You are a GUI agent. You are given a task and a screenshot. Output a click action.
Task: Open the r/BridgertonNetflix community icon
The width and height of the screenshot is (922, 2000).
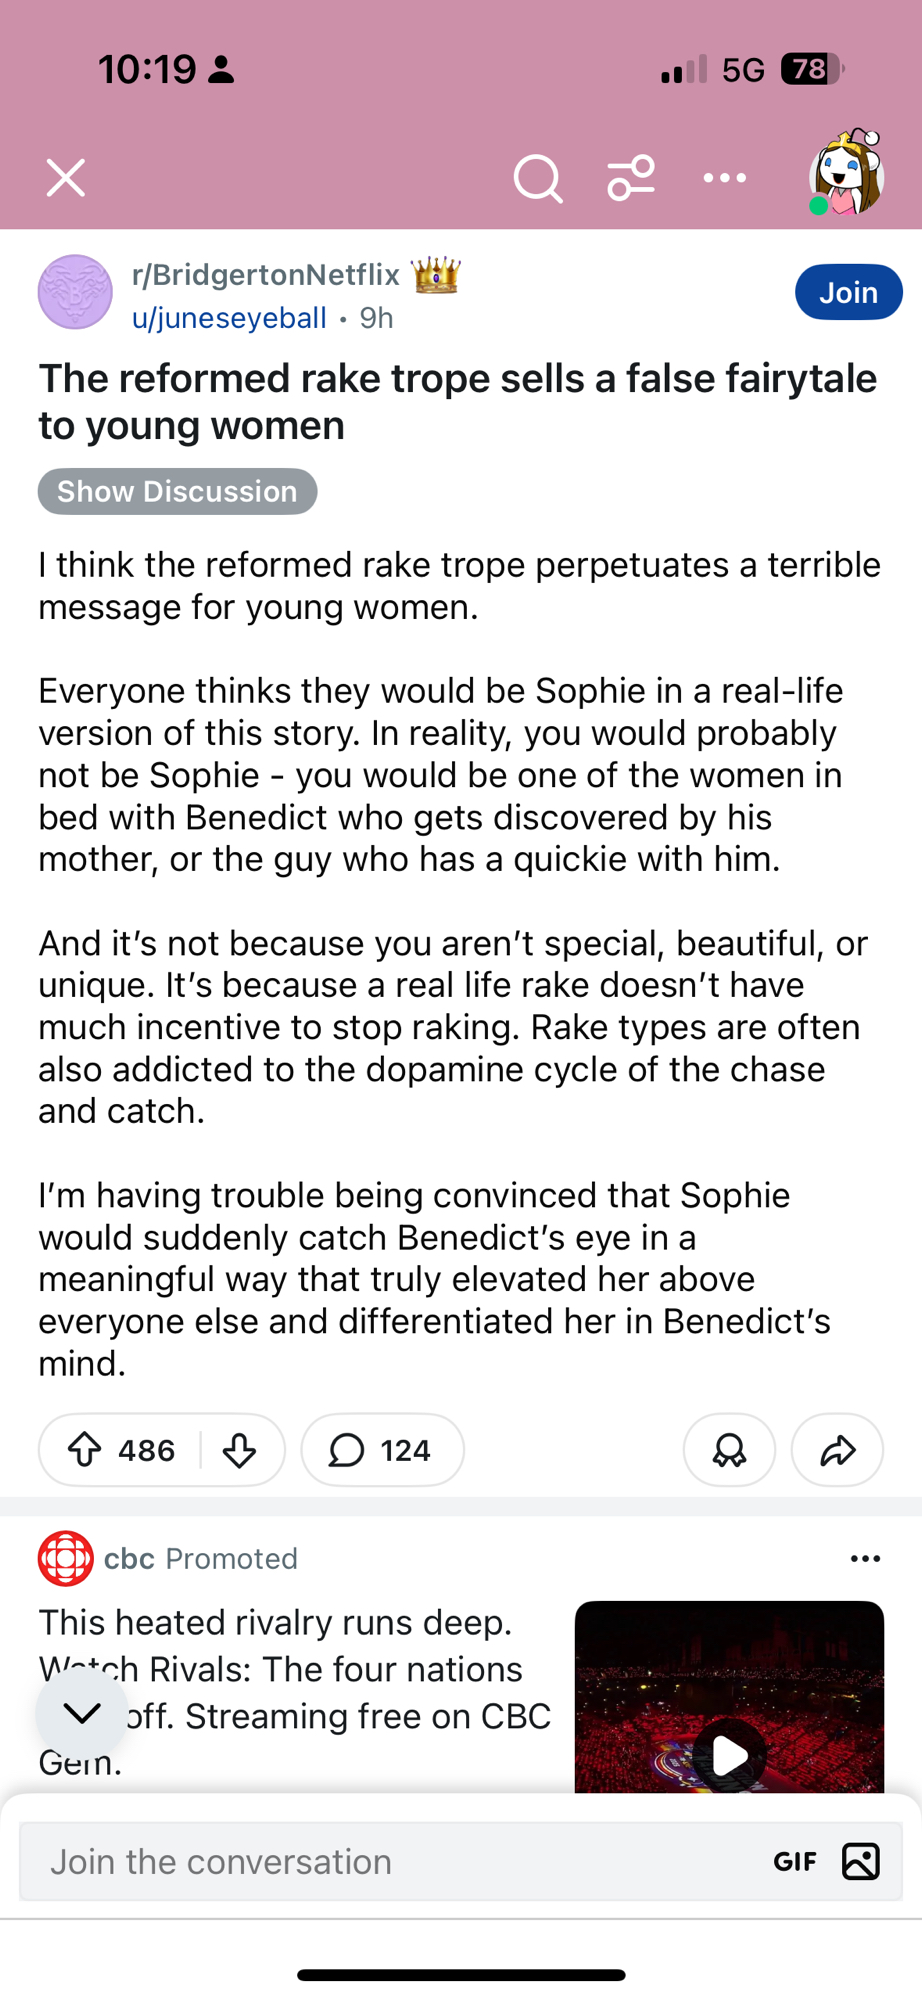click(x=75, y=293)
